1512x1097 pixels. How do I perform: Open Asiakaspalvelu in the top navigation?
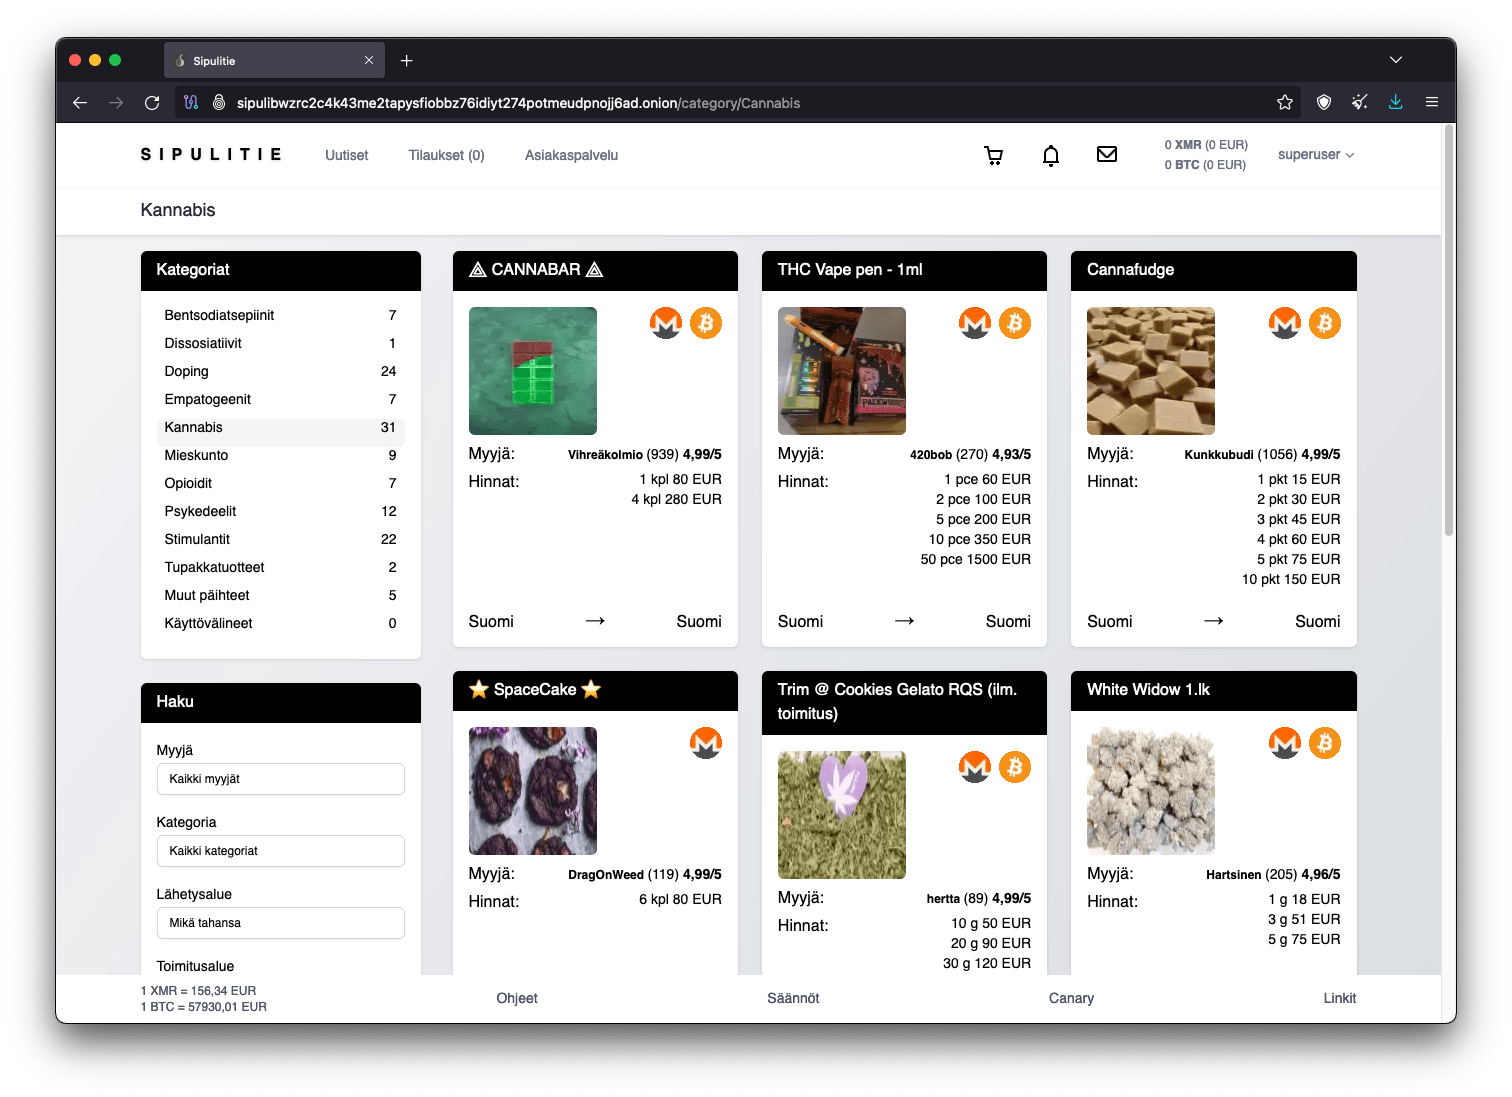coord(571,155)
